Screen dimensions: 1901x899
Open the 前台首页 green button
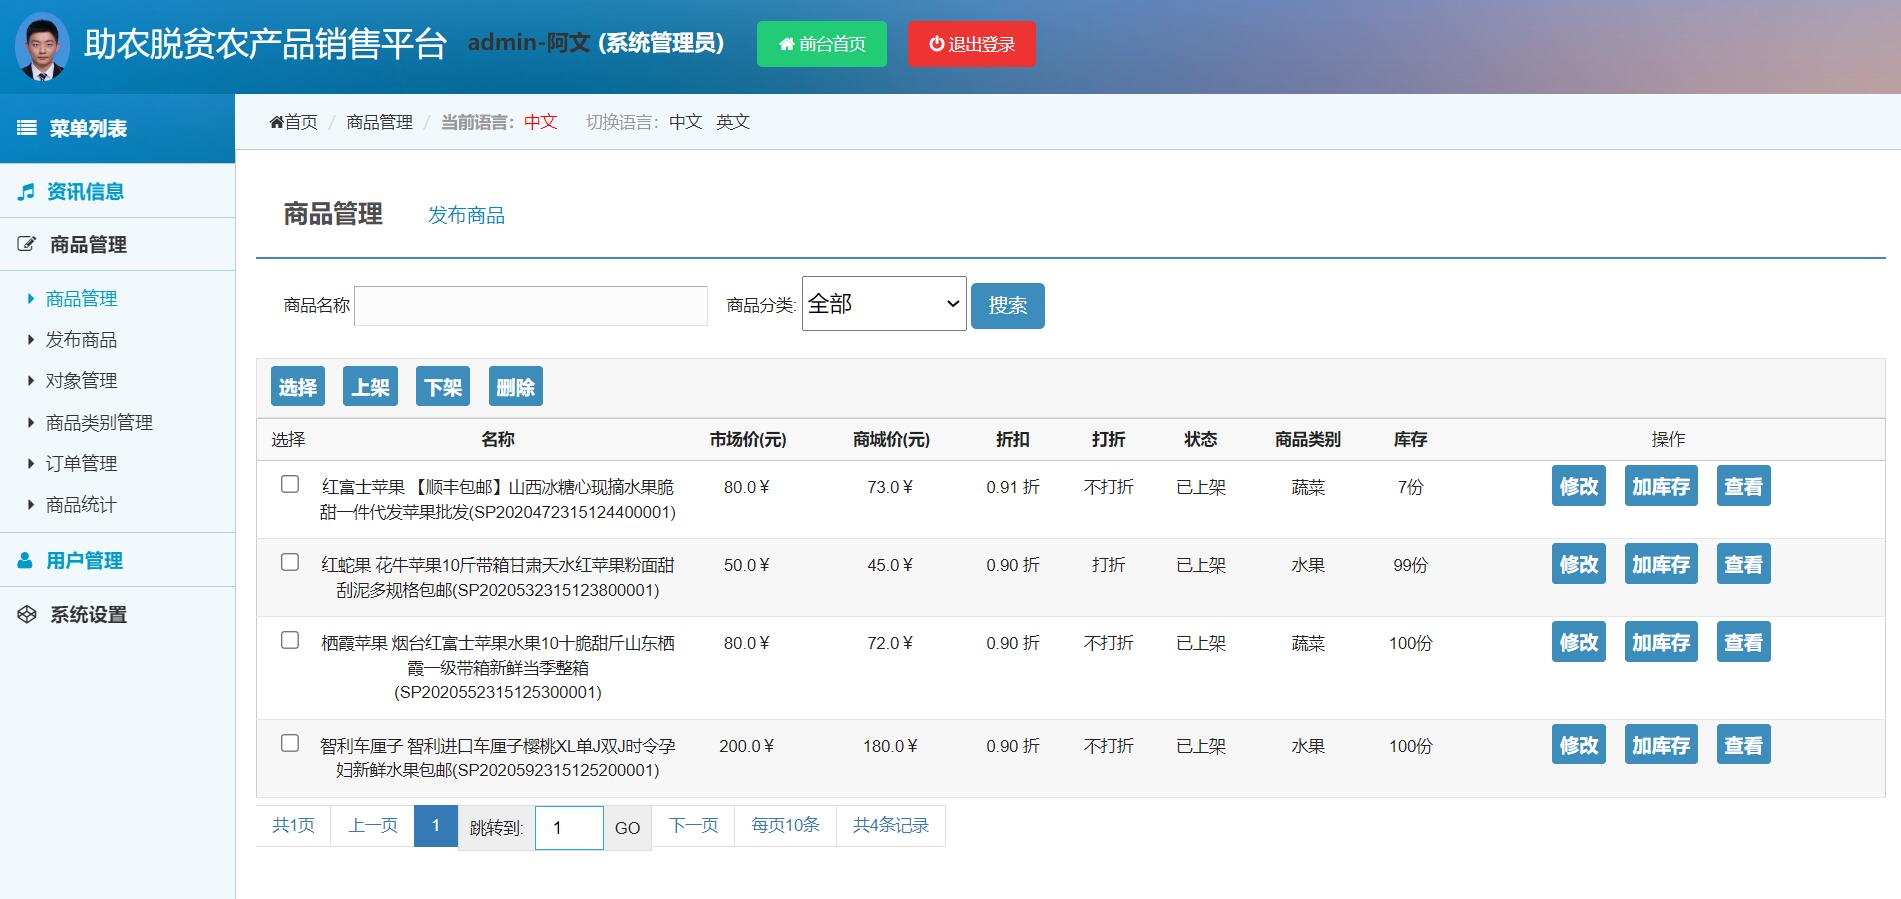822,44
